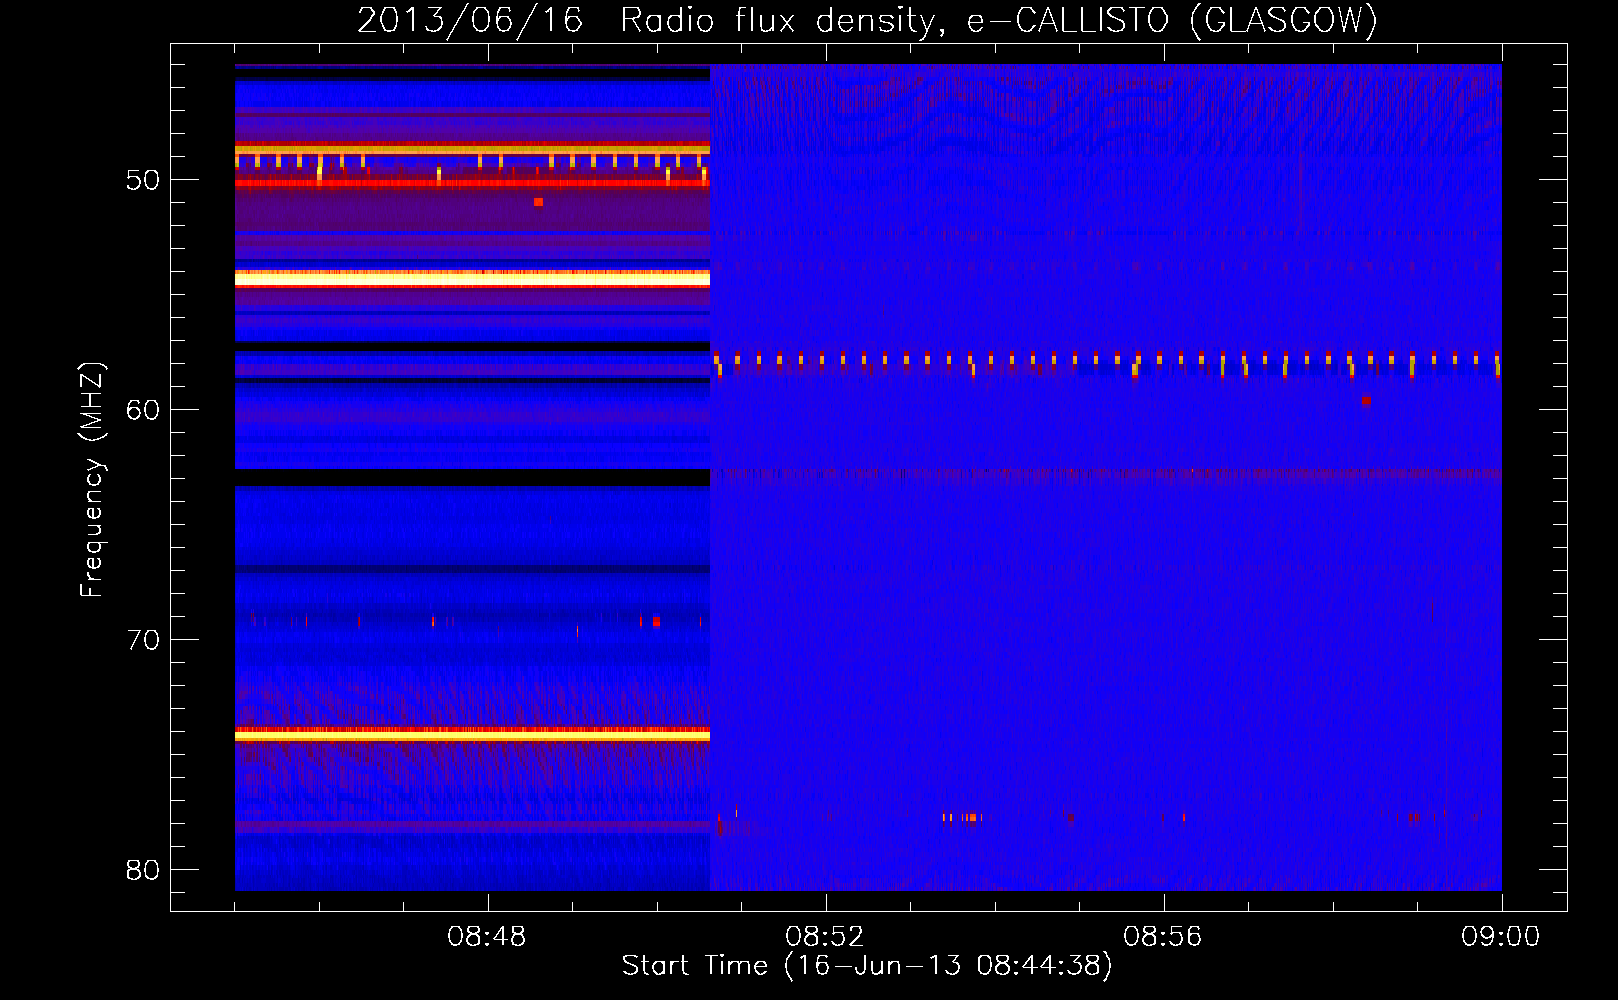Click the 'Start Time (16-Jun-13 08:44:38)' label
The image size is (1618, 1000).
867,966
